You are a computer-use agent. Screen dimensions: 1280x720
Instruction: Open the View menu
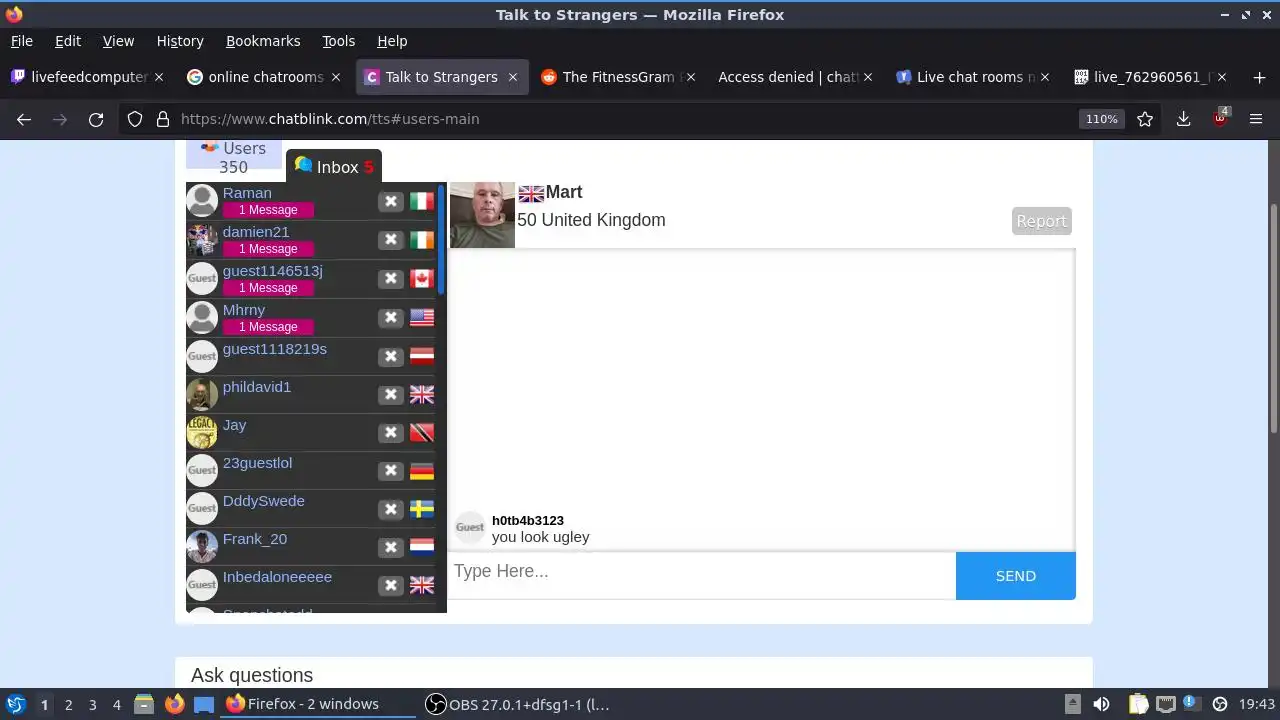click(118, 41)
